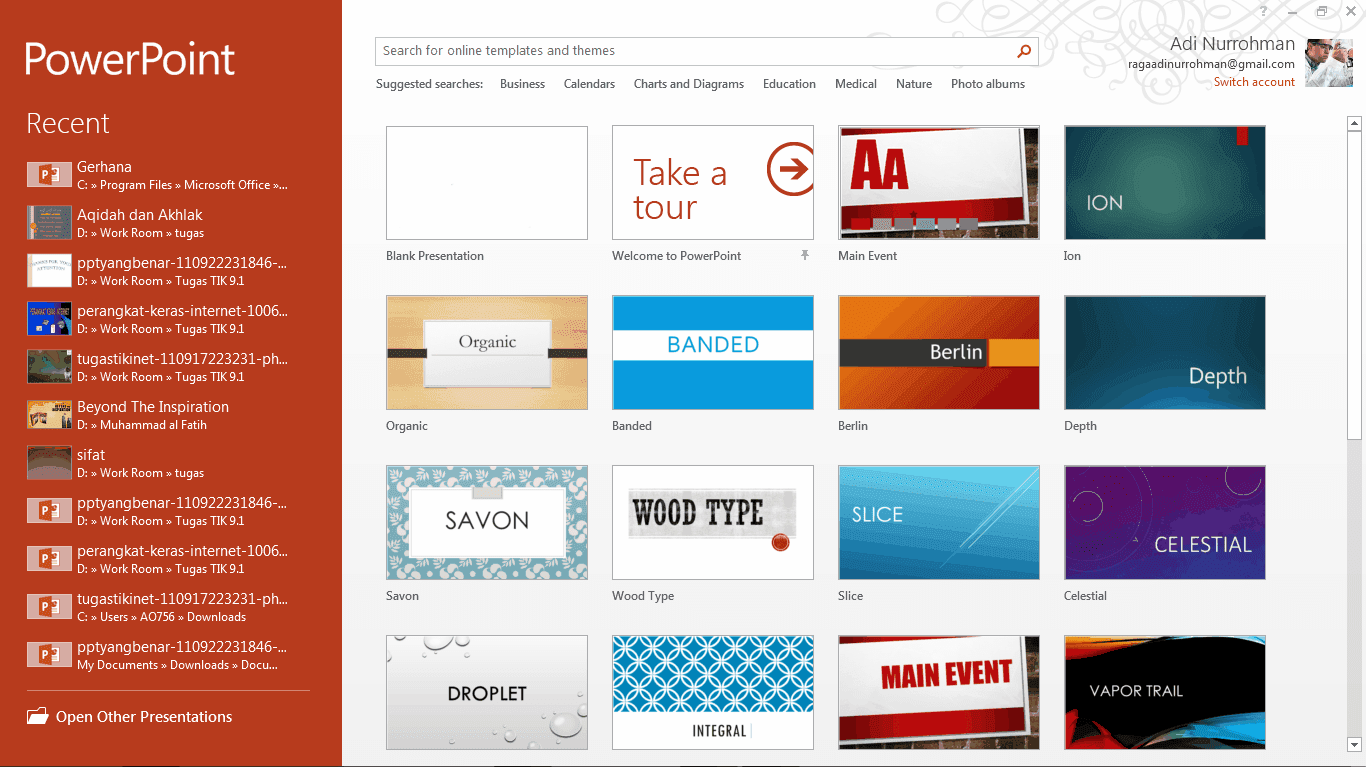Viewport: 1366px width, 767px height.
Task: Click the search magnifier icon
Action: (1024, 51)
